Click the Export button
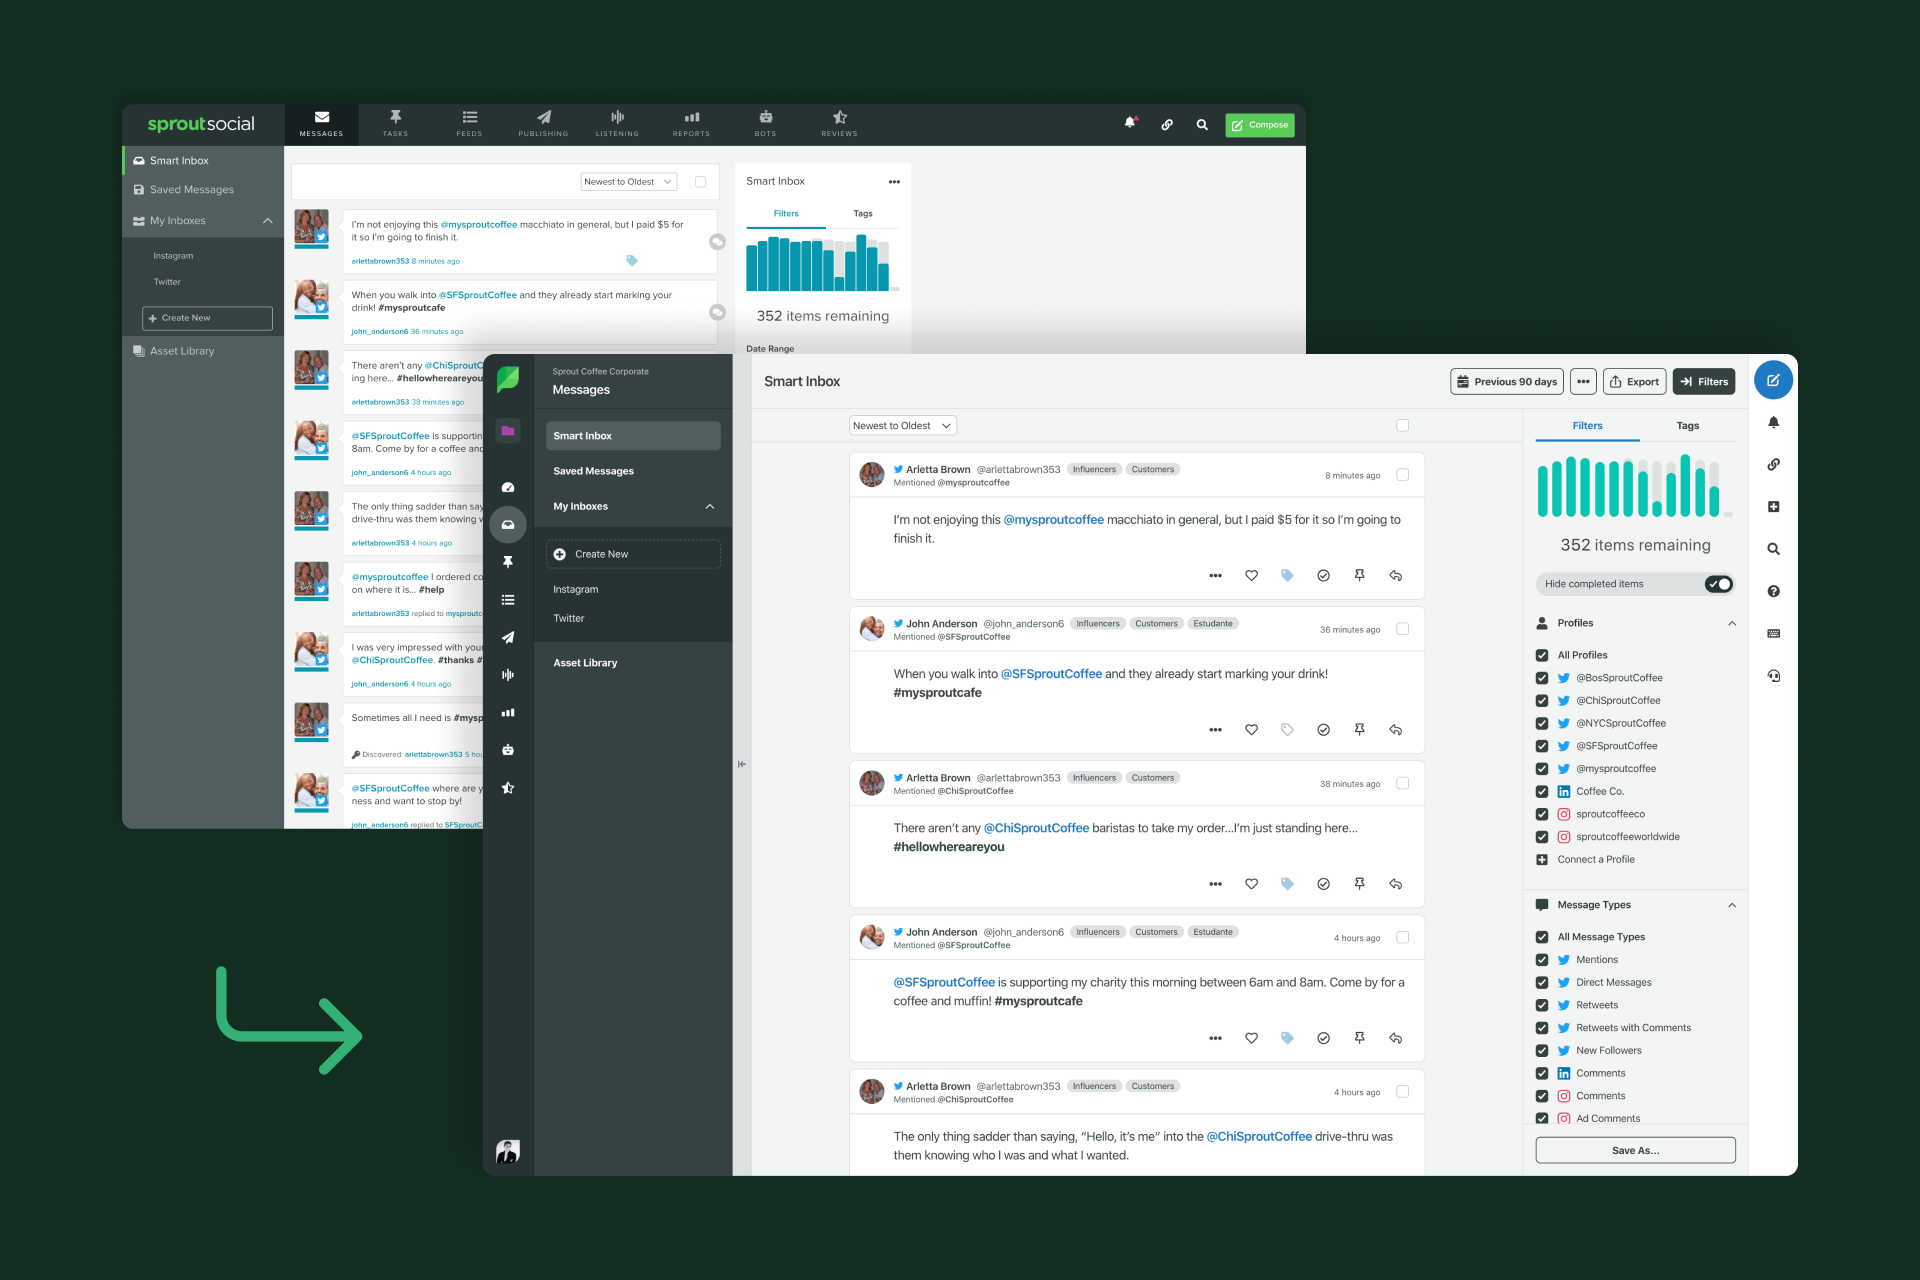Viewport: 1920px width, 1280px height. click(x=1634, y=382)
